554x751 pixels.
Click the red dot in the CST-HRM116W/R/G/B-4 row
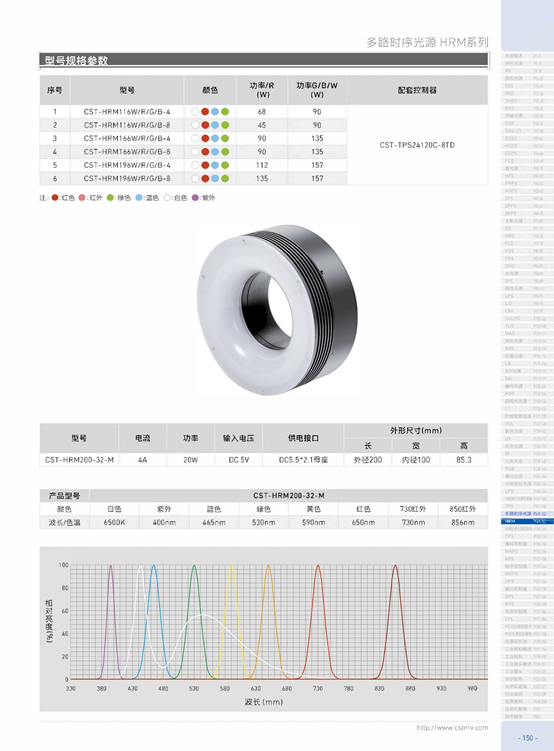click(205, 112)
